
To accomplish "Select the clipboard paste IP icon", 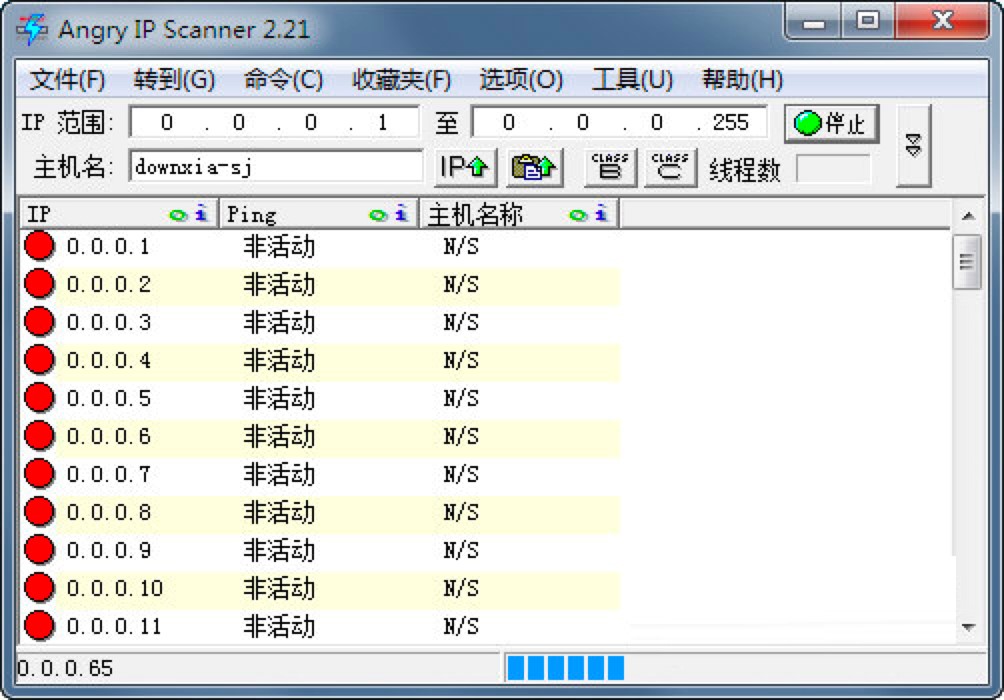I will click(533, 166).
